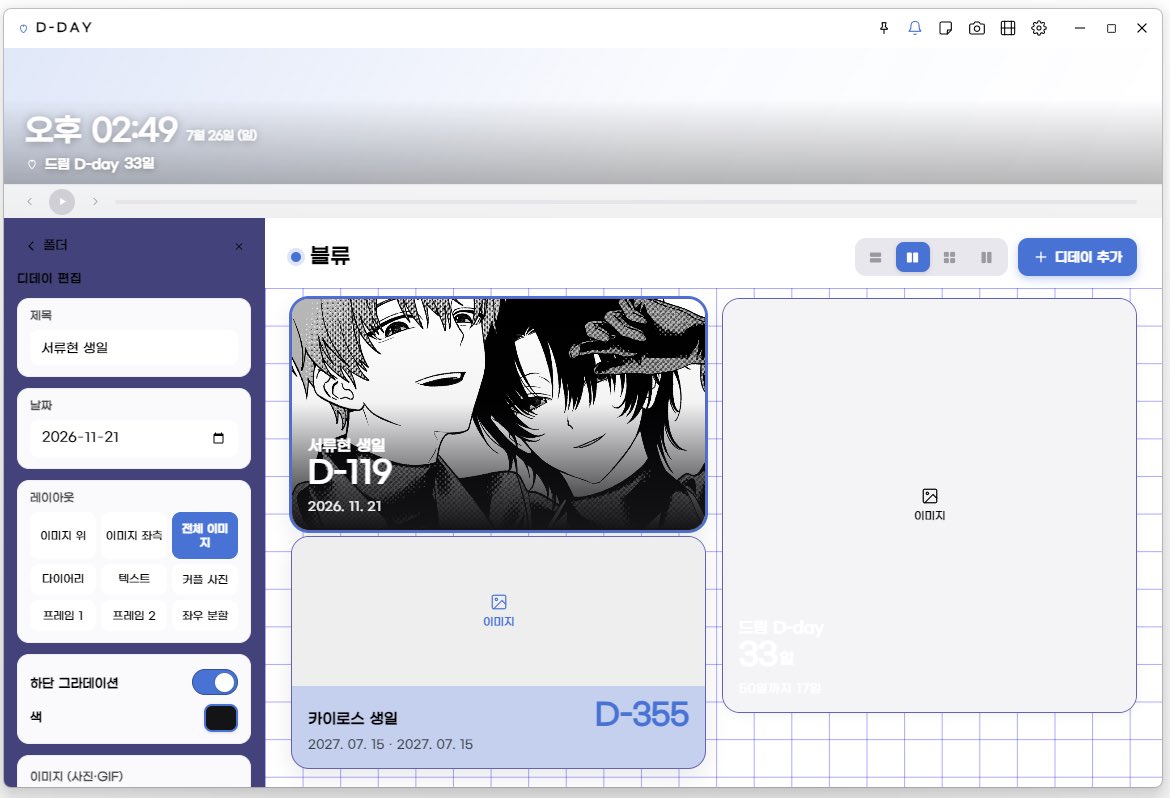Viewport: 1170px width, 798px height.
Task: Click the banner slideshow progress bar
Action: (x=625, y=202)
